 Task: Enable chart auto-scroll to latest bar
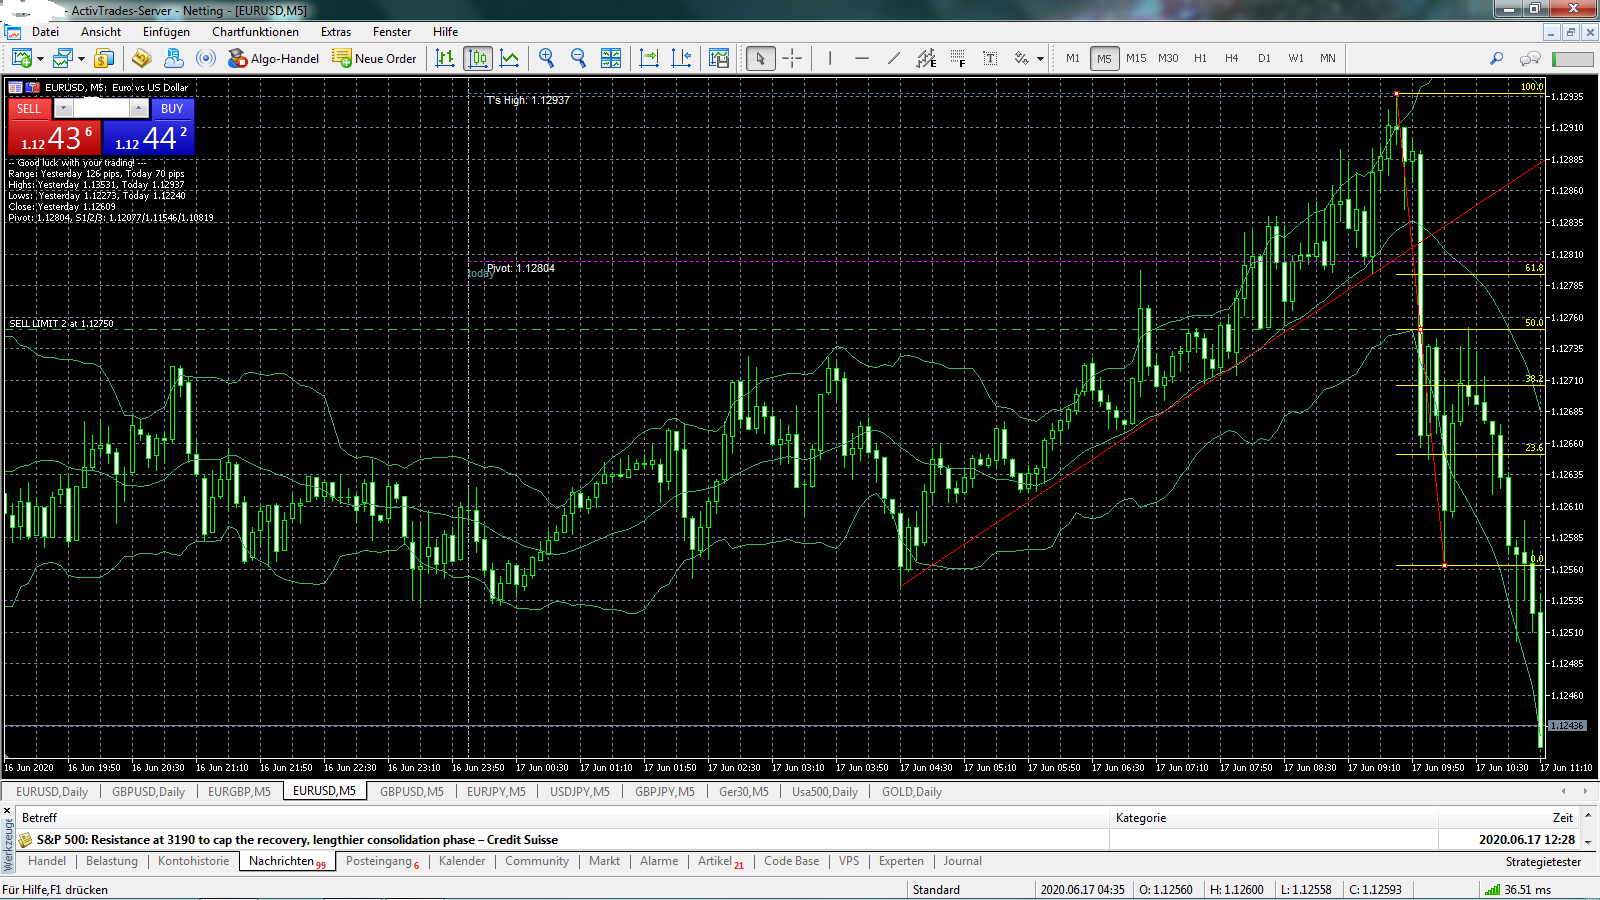[649, 58]
